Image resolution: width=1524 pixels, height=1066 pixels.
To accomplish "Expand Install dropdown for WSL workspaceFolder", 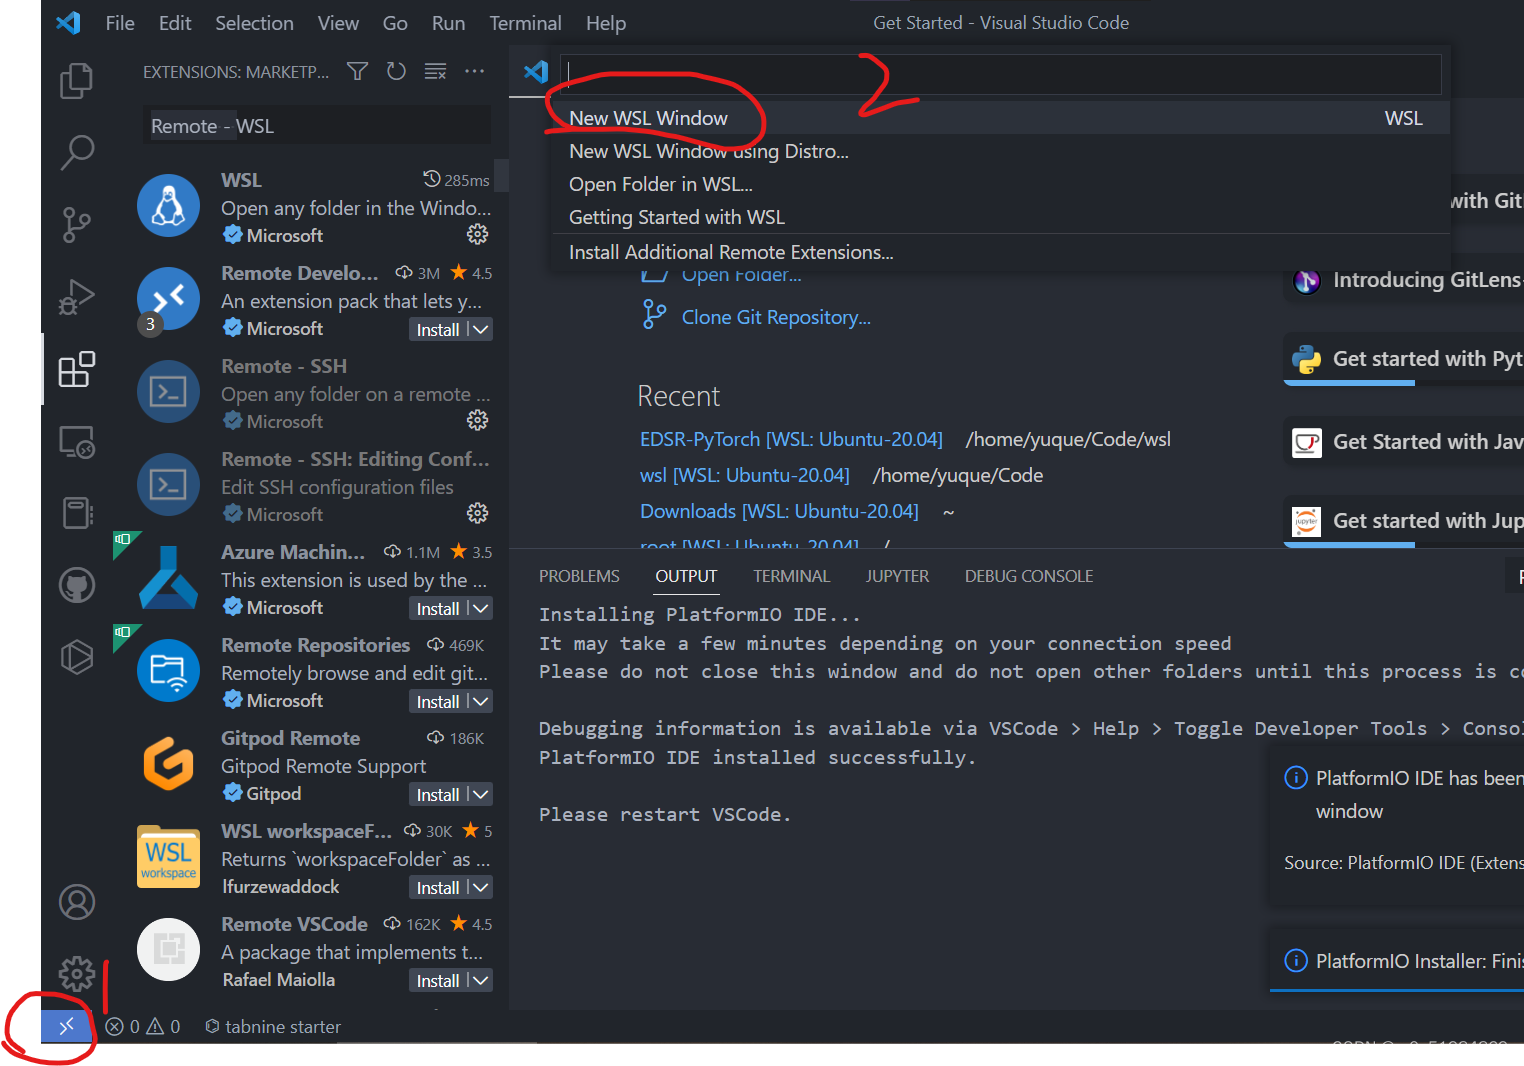I will 480,887.
